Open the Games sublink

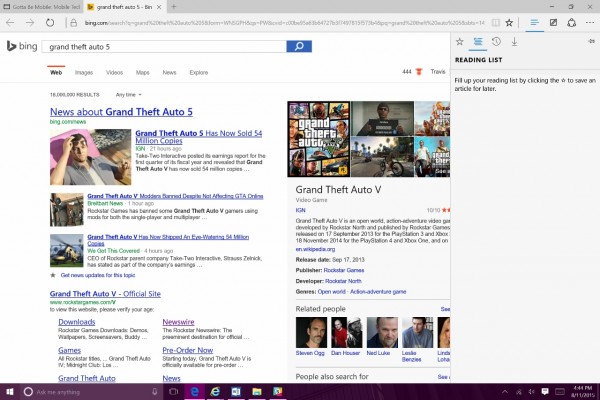click(x=69, y=350)
